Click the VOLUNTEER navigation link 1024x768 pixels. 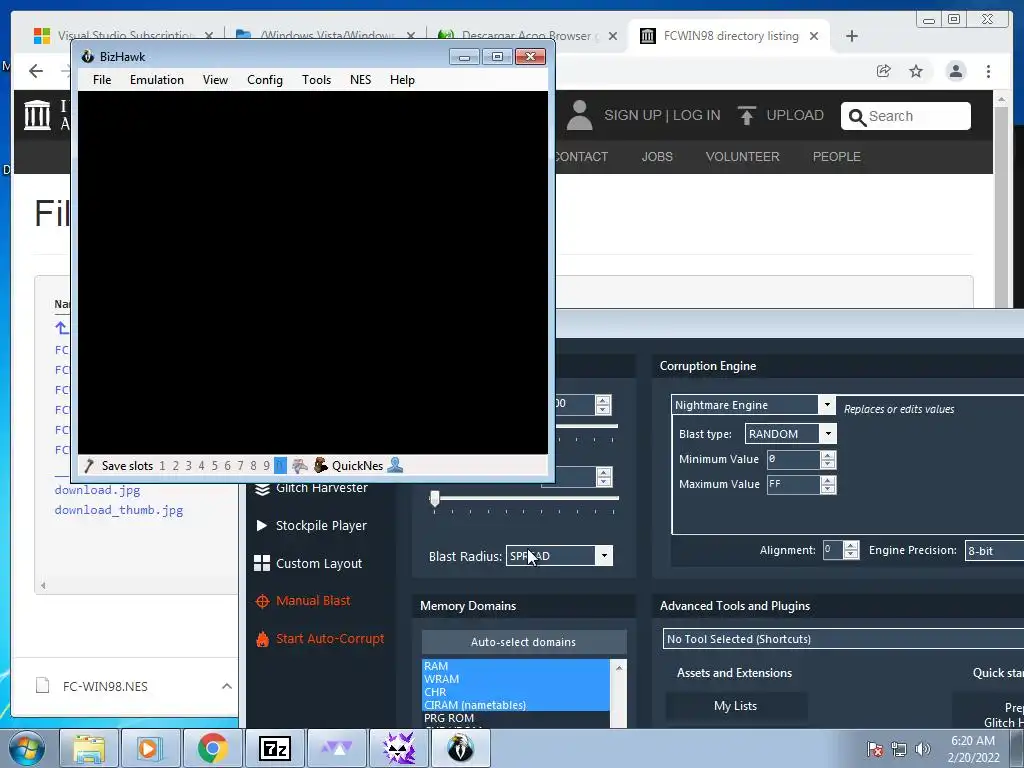tap(743, 157)
